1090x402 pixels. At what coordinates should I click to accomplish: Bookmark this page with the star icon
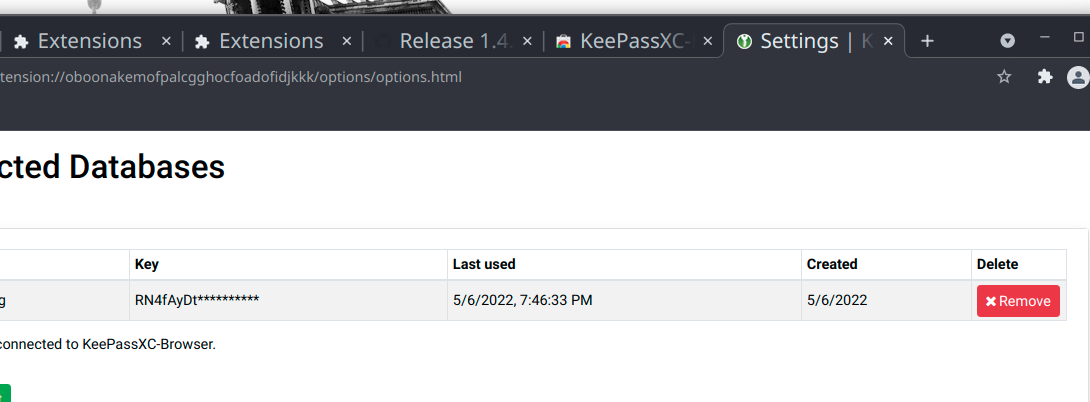click(x=1004, y=77)
